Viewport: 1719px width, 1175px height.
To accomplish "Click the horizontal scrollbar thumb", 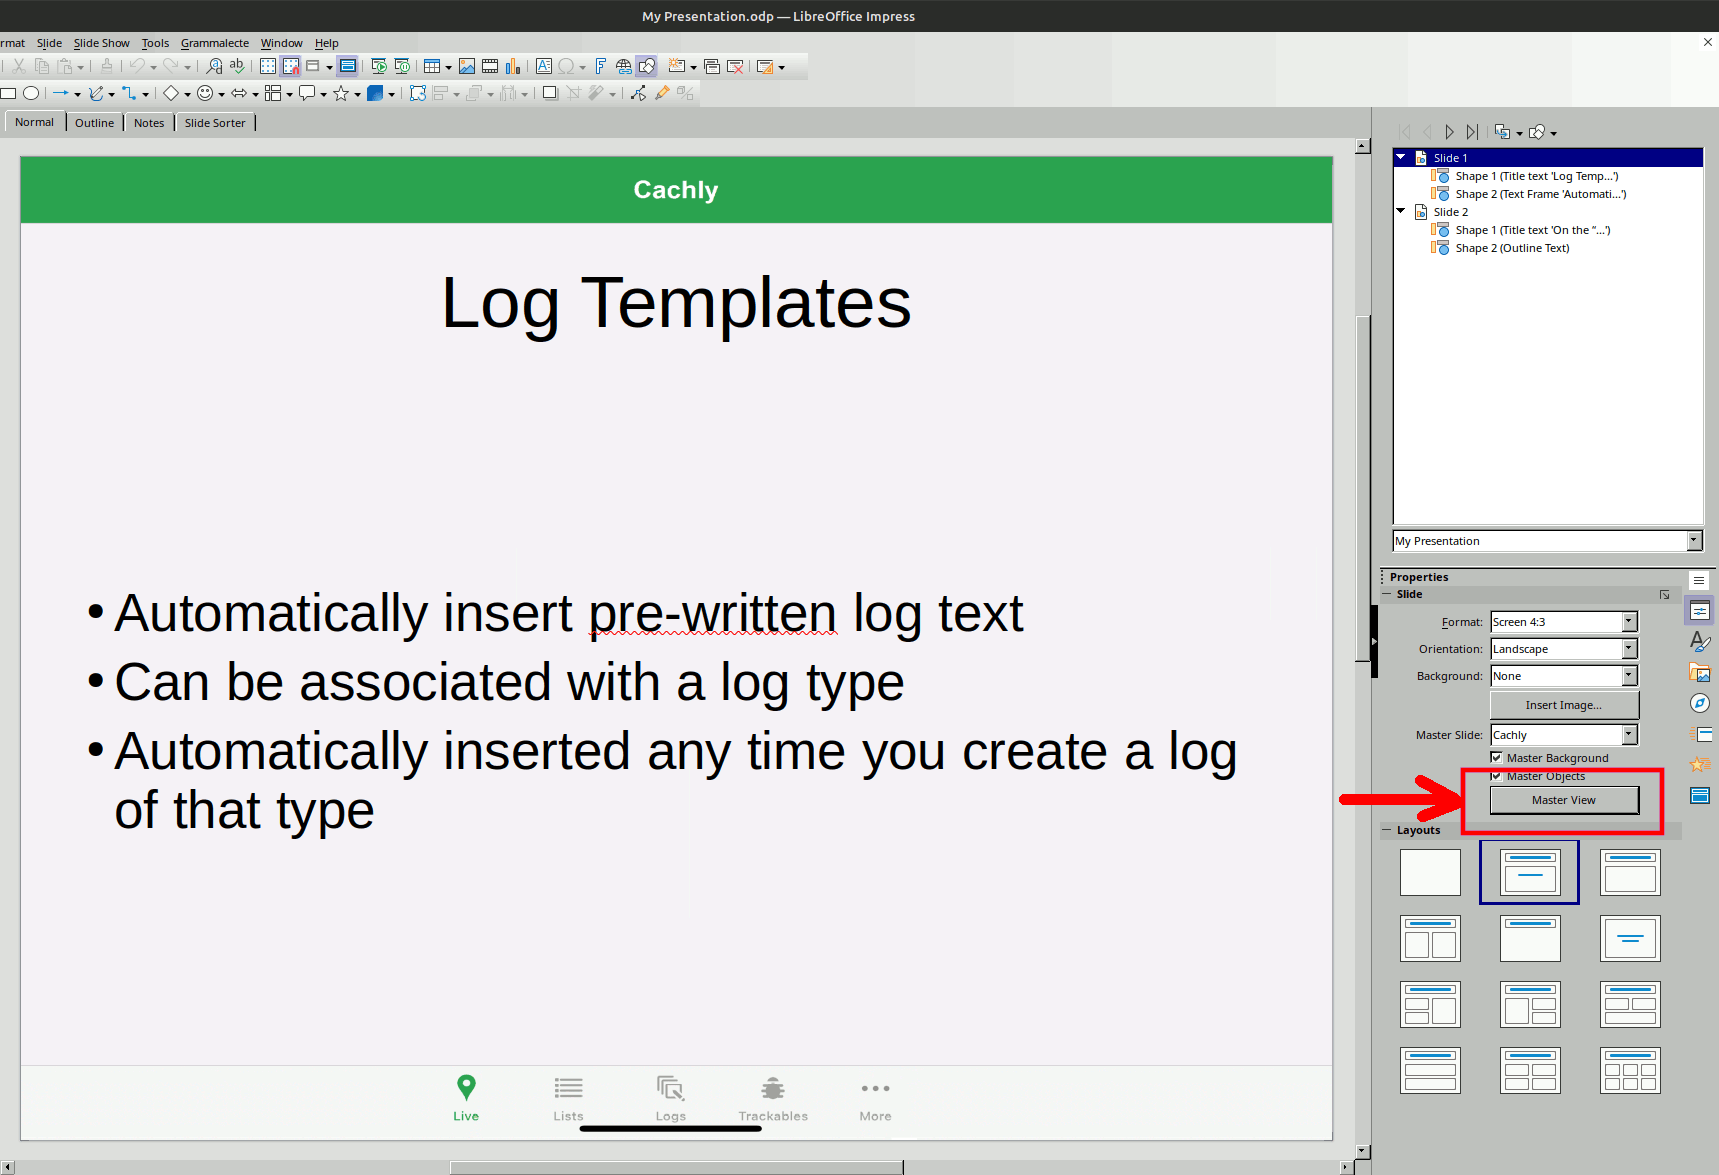I will [677, 1167].
